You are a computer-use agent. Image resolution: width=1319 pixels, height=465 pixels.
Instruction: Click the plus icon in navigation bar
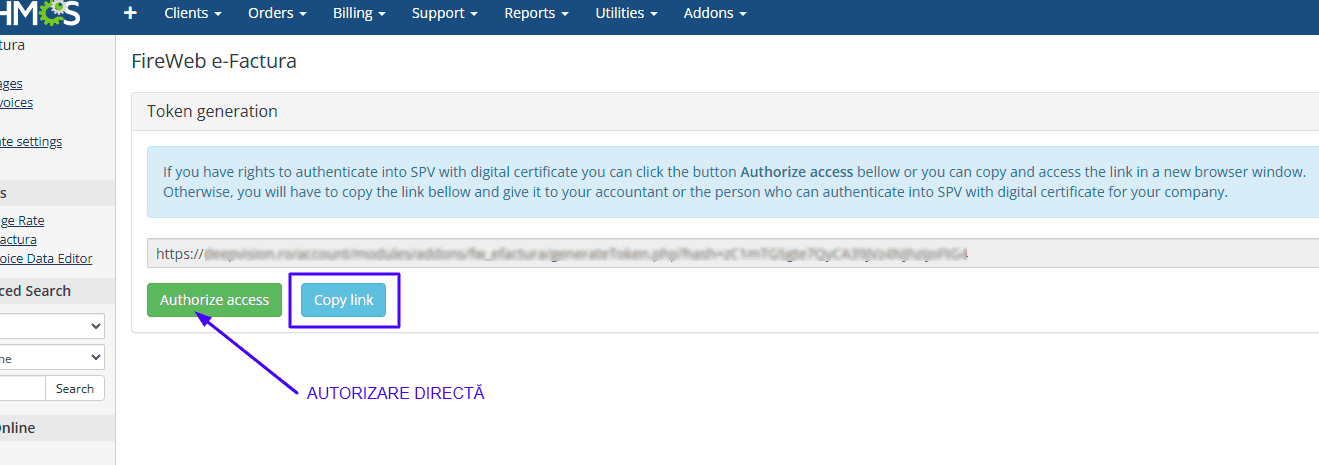pos(130,14)
